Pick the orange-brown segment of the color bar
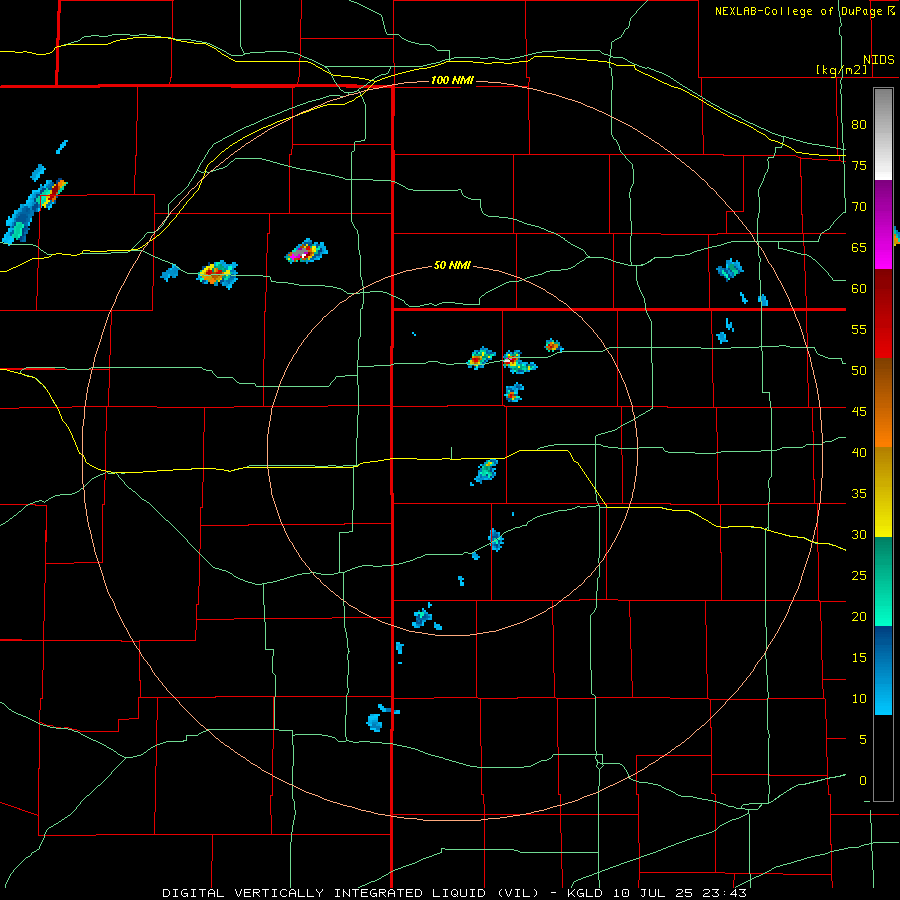 (x=883, y=402)
